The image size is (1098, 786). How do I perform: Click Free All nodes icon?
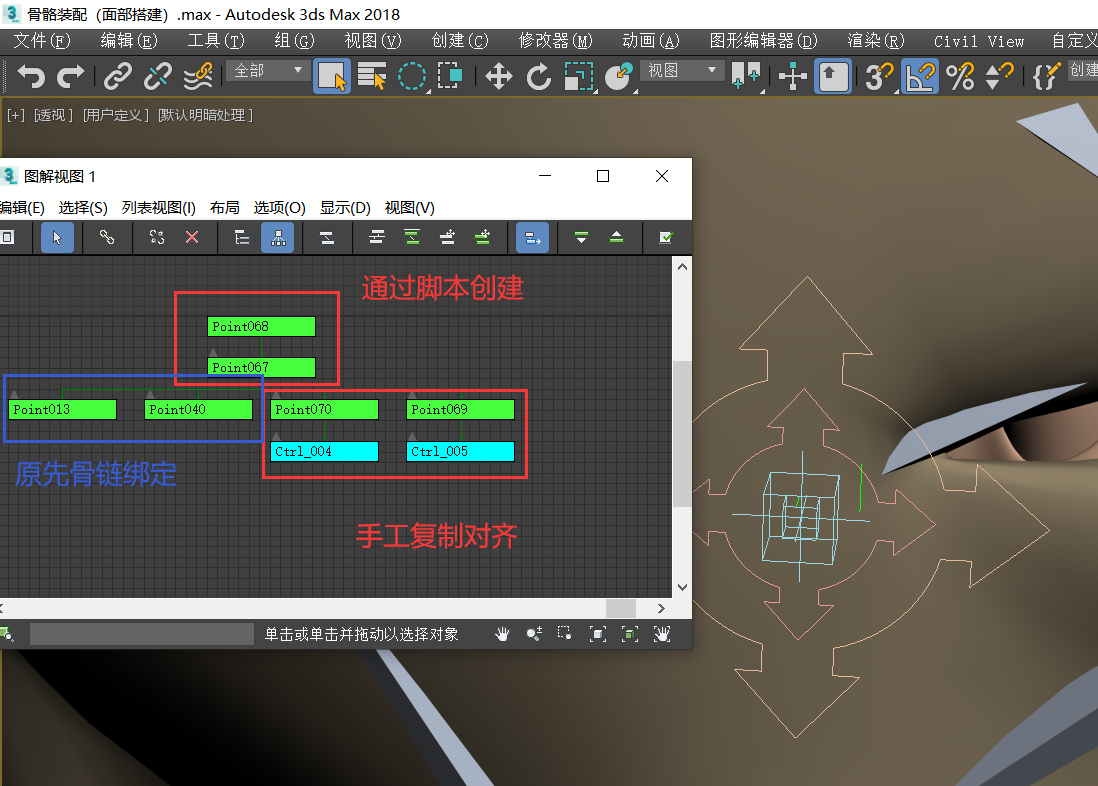(x=447, y=237)
